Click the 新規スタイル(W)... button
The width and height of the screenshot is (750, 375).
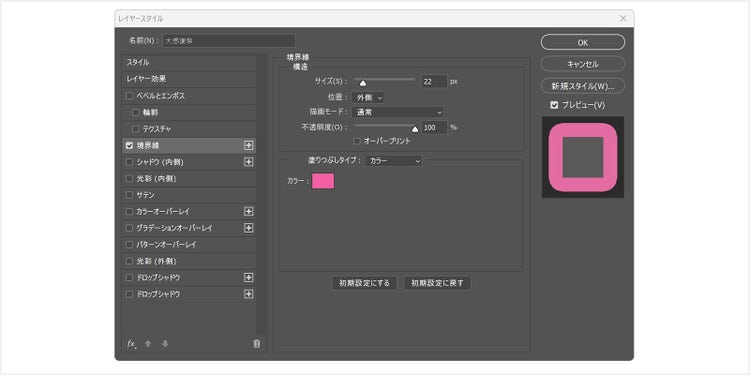pyautogui.click(x=583, y=86)
